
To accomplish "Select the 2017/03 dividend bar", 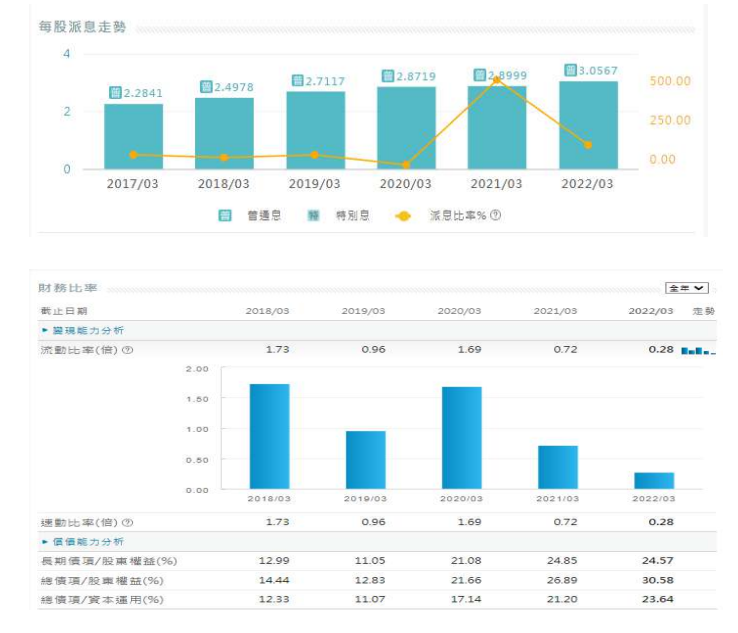I will [134, 136].
